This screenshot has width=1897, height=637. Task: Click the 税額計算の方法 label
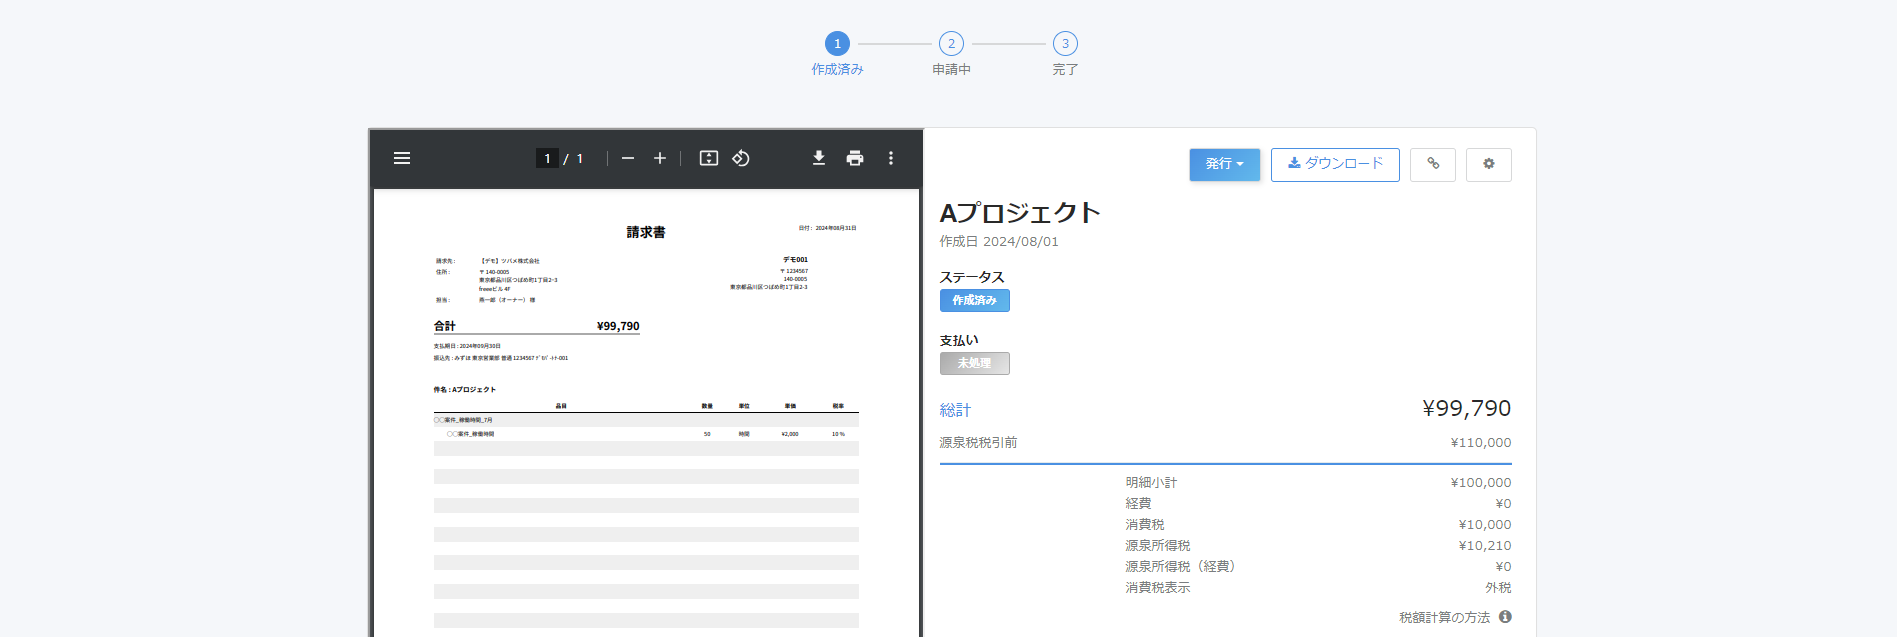click(1445, 618)
